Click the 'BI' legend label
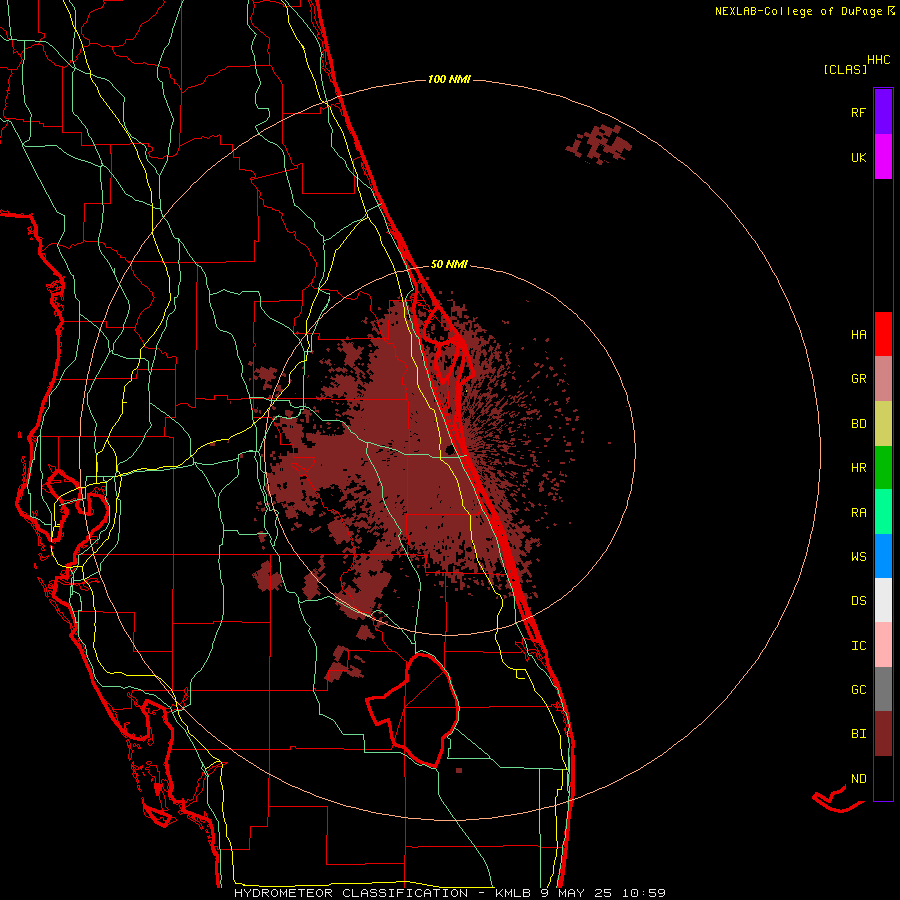 coord(858,734)
